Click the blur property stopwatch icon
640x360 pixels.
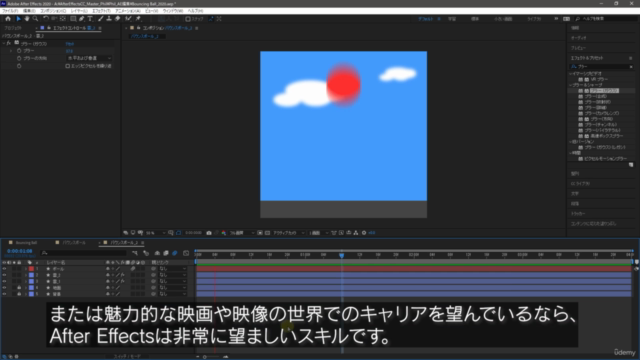coord(19,51)
